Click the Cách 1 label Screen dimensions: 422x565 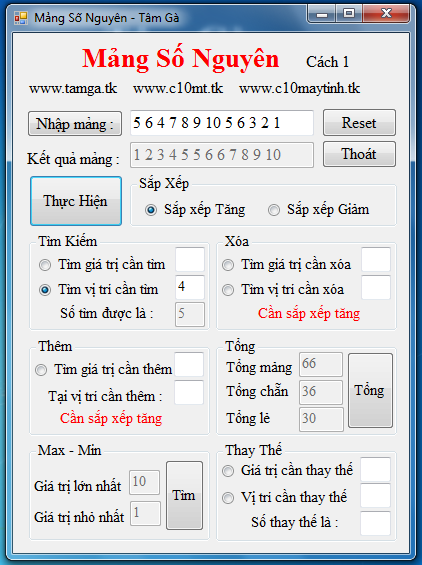click(327, 62)
